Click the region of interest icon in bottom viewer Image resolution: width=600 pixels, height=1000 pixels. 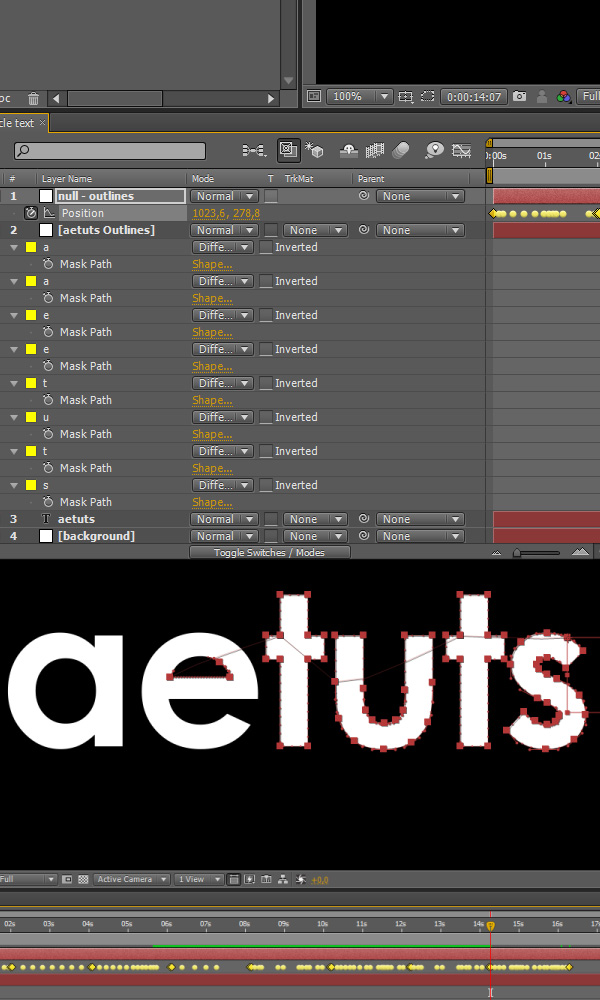(x=67, y=879)
